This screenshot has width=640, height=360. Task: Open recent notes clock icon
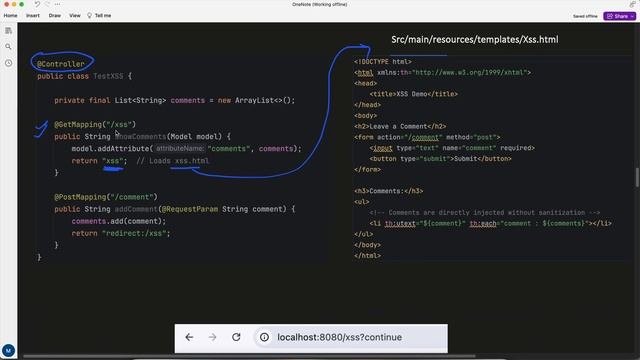pos(8,63)
